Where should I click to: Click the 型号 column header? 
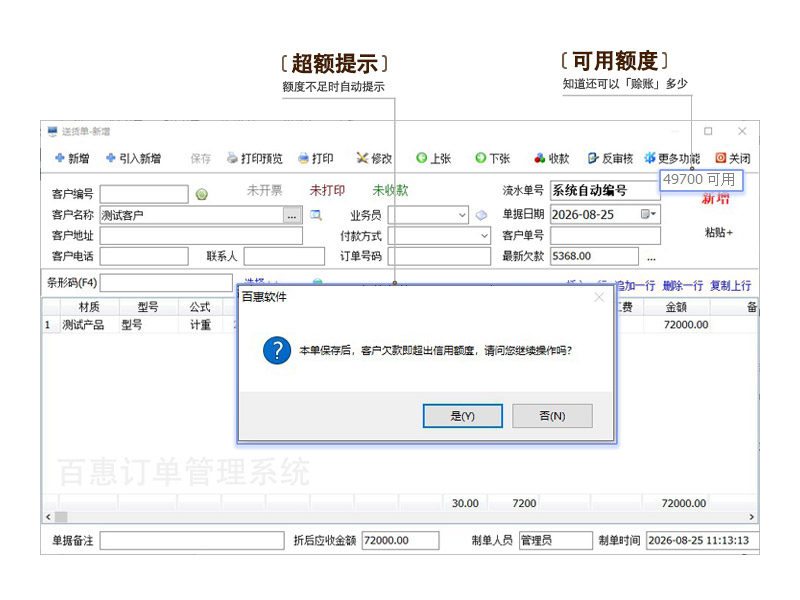click(148, 307)
